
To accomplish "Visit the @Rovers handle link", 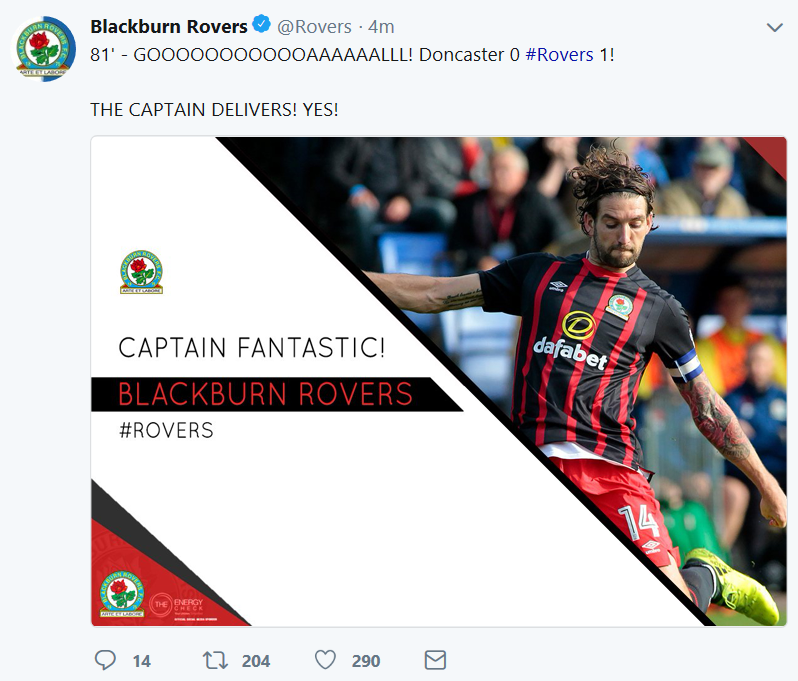I will (314, 26).
